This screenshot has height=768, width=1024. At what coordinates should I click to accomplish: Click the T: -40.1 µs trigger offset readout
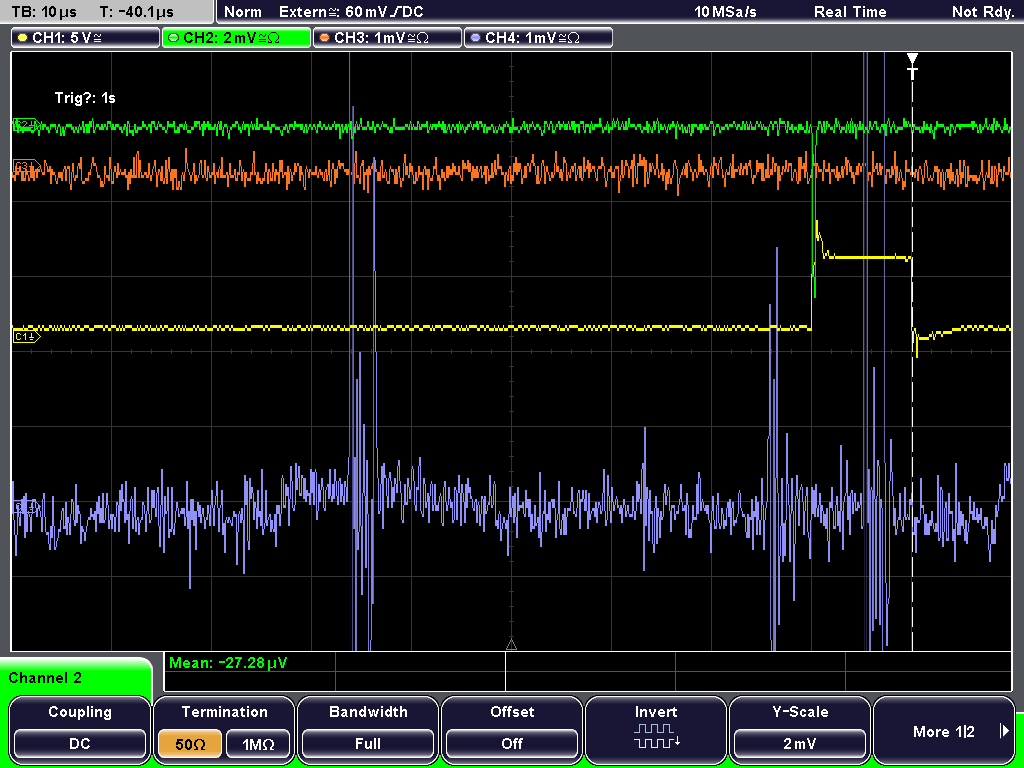point(136,12)
